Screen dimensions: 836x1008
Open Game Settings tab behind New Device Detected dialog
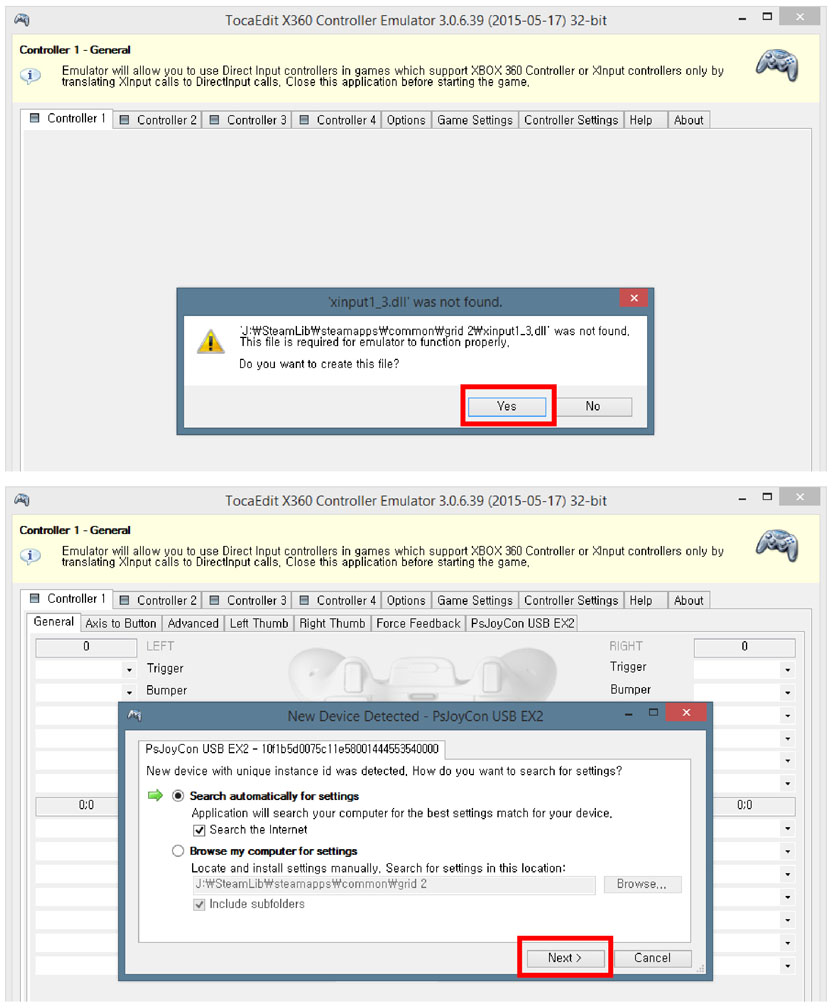tap(475, 600)
